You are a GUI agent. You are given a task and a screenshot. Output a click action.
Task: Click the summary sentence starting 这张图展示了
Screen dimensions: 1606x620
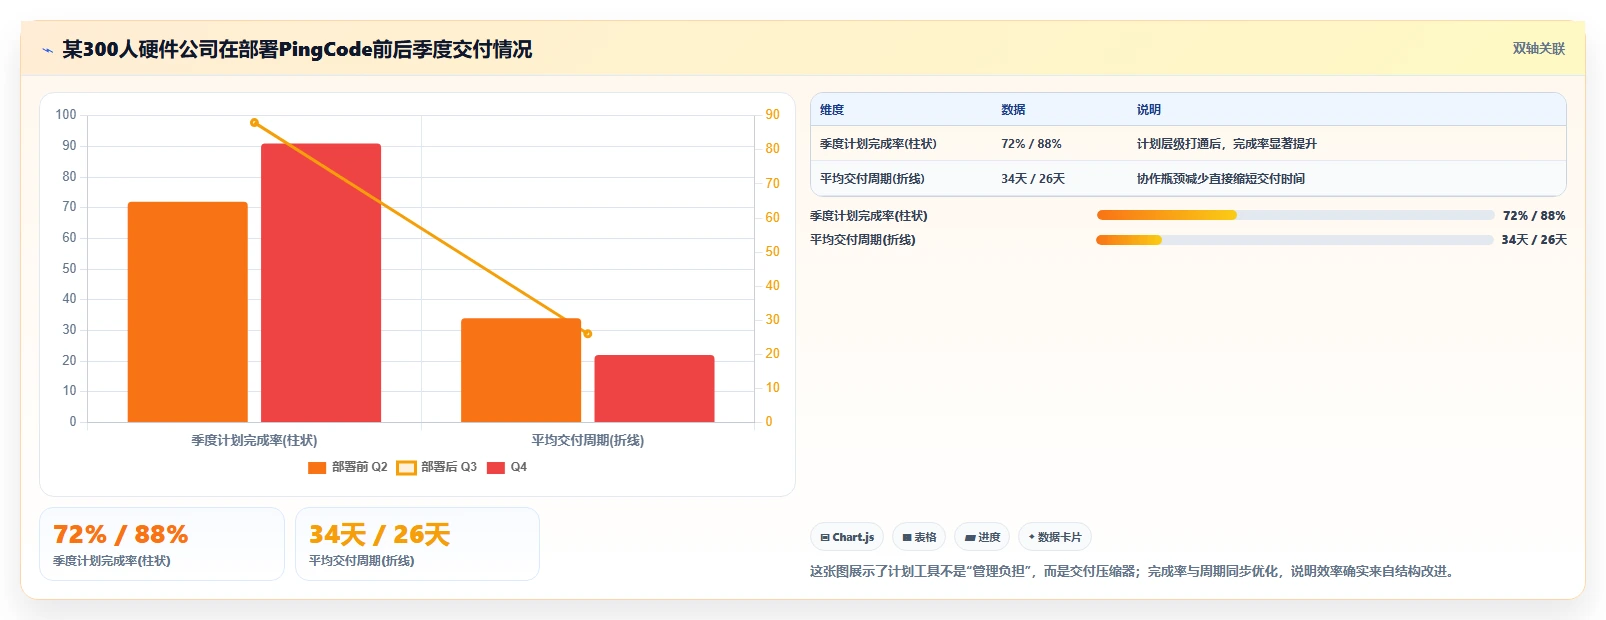coord(1134,571)
